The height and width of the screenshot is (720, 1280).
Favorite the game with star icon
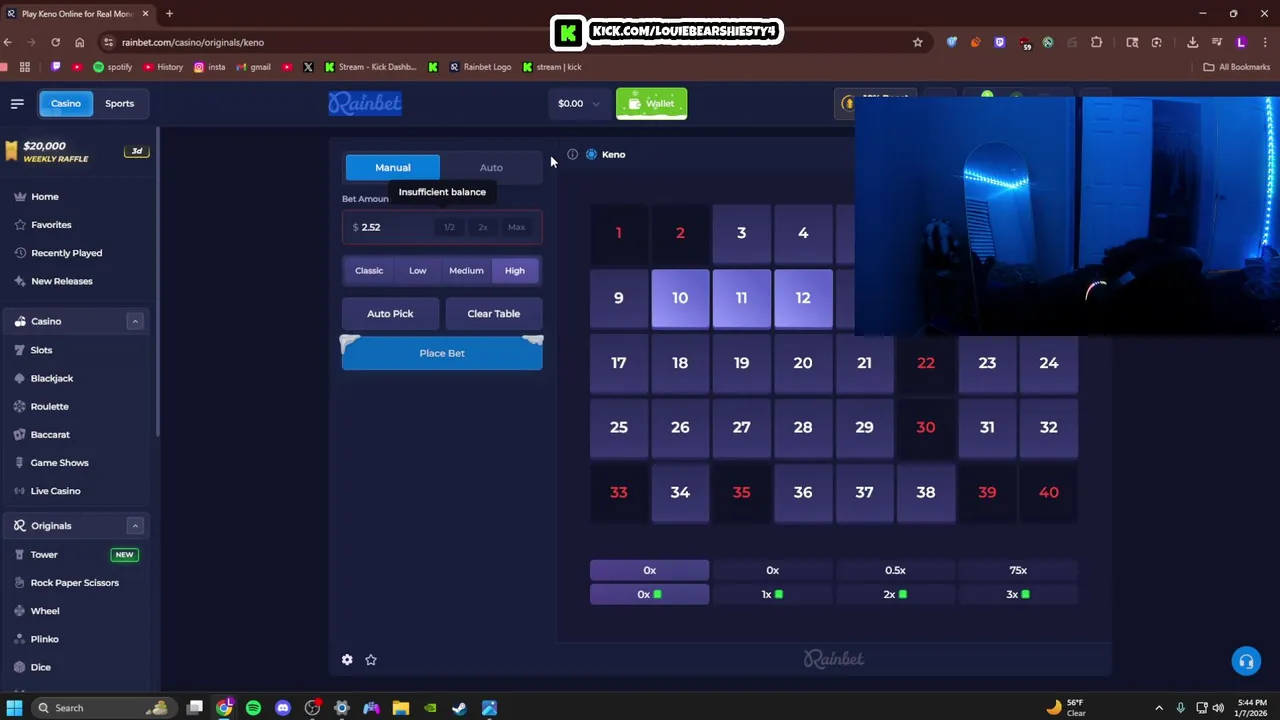pos(371,659)
